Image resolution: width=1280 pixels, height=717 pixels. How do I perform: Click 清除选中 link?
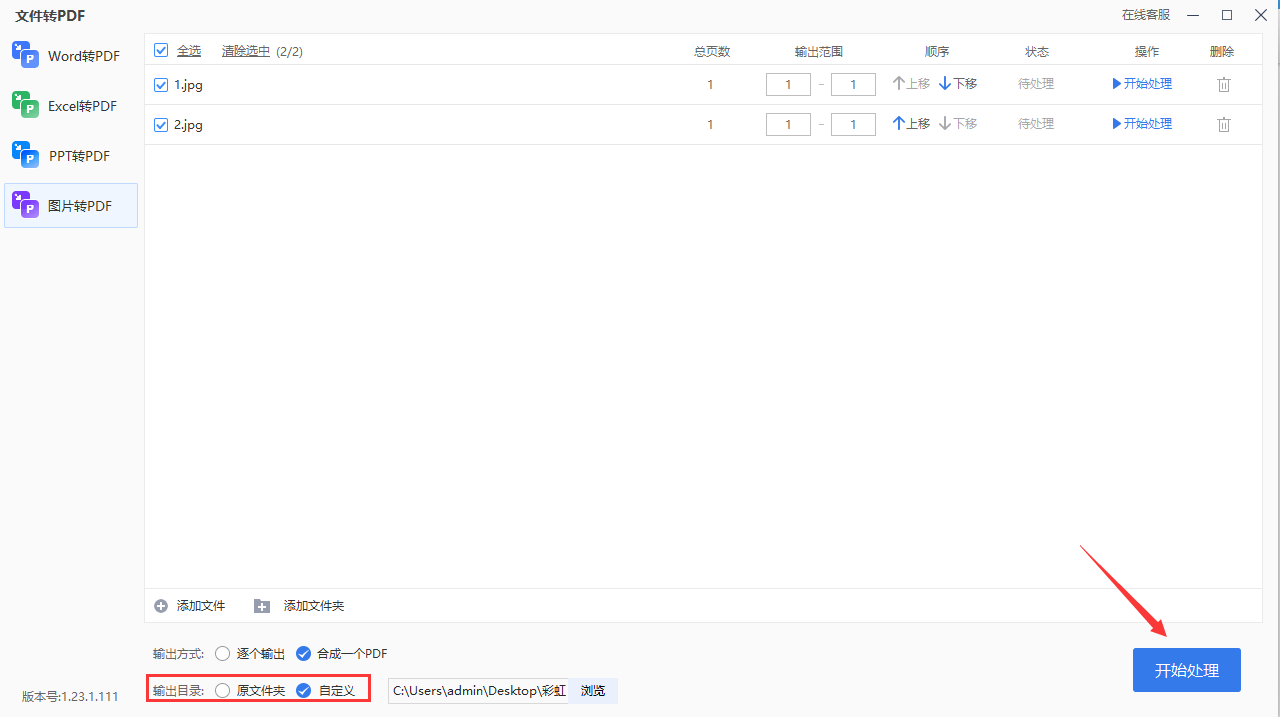pyautogui.click(x=246, y=51)
